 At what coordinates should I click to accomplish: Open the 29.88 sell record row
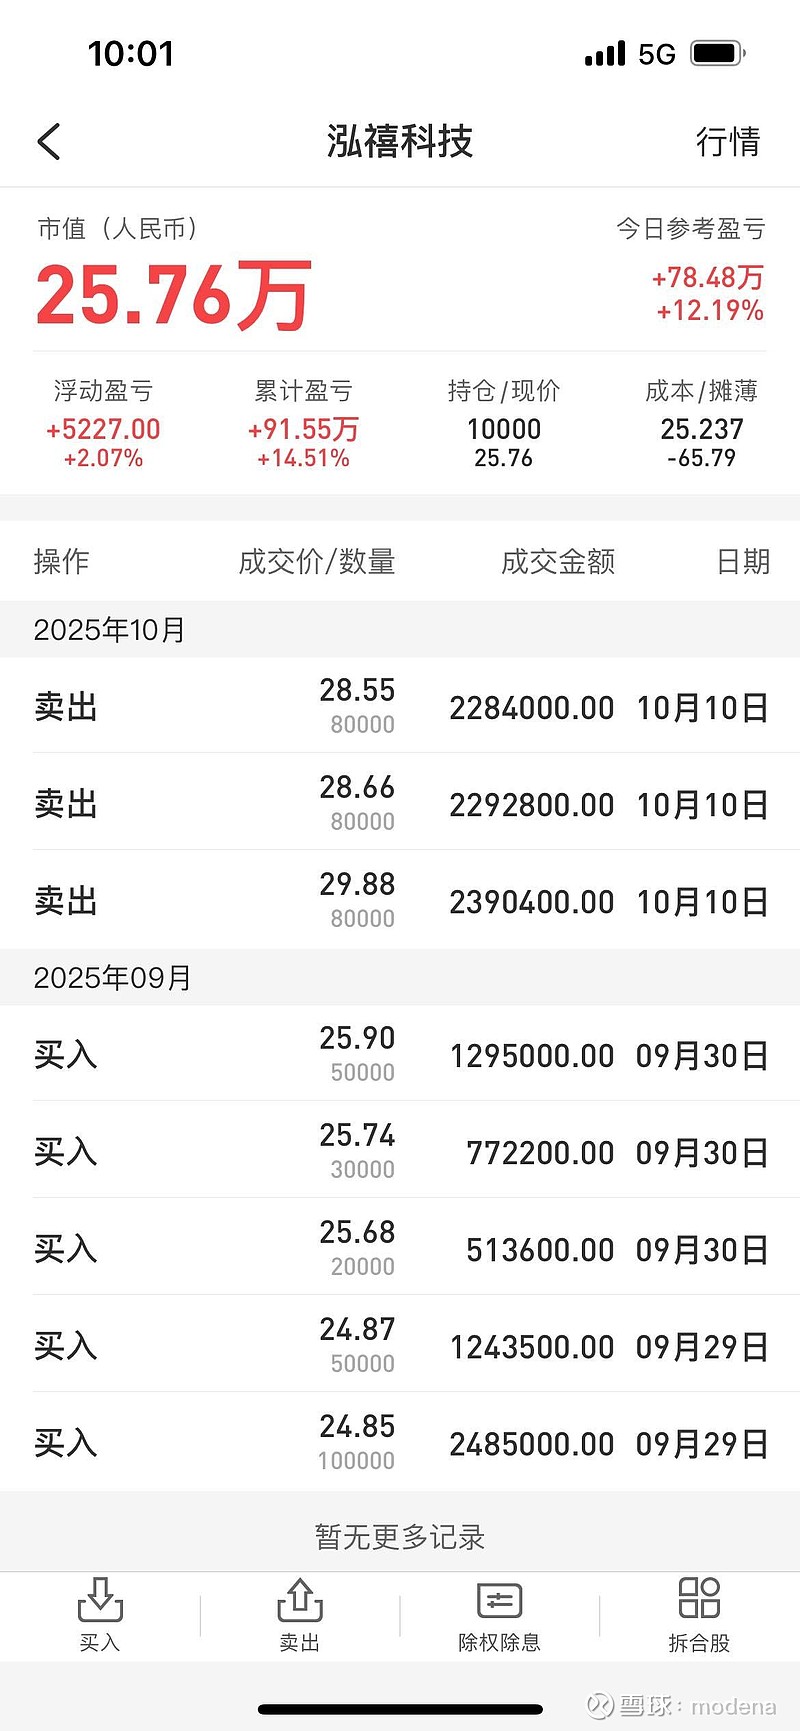click(400, 900)
